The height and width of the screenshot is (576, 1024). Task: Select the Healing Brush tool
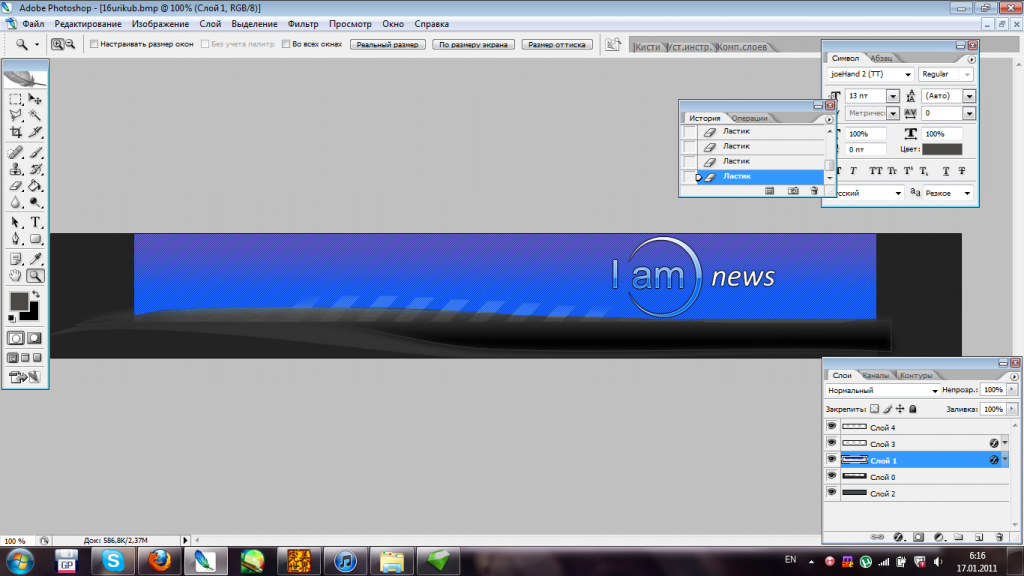(16, 153)
